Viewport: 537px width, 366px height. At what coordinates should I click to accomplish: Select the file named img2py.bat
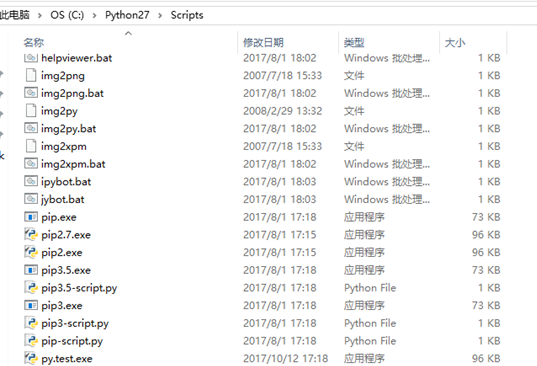[x=68, y=129]
